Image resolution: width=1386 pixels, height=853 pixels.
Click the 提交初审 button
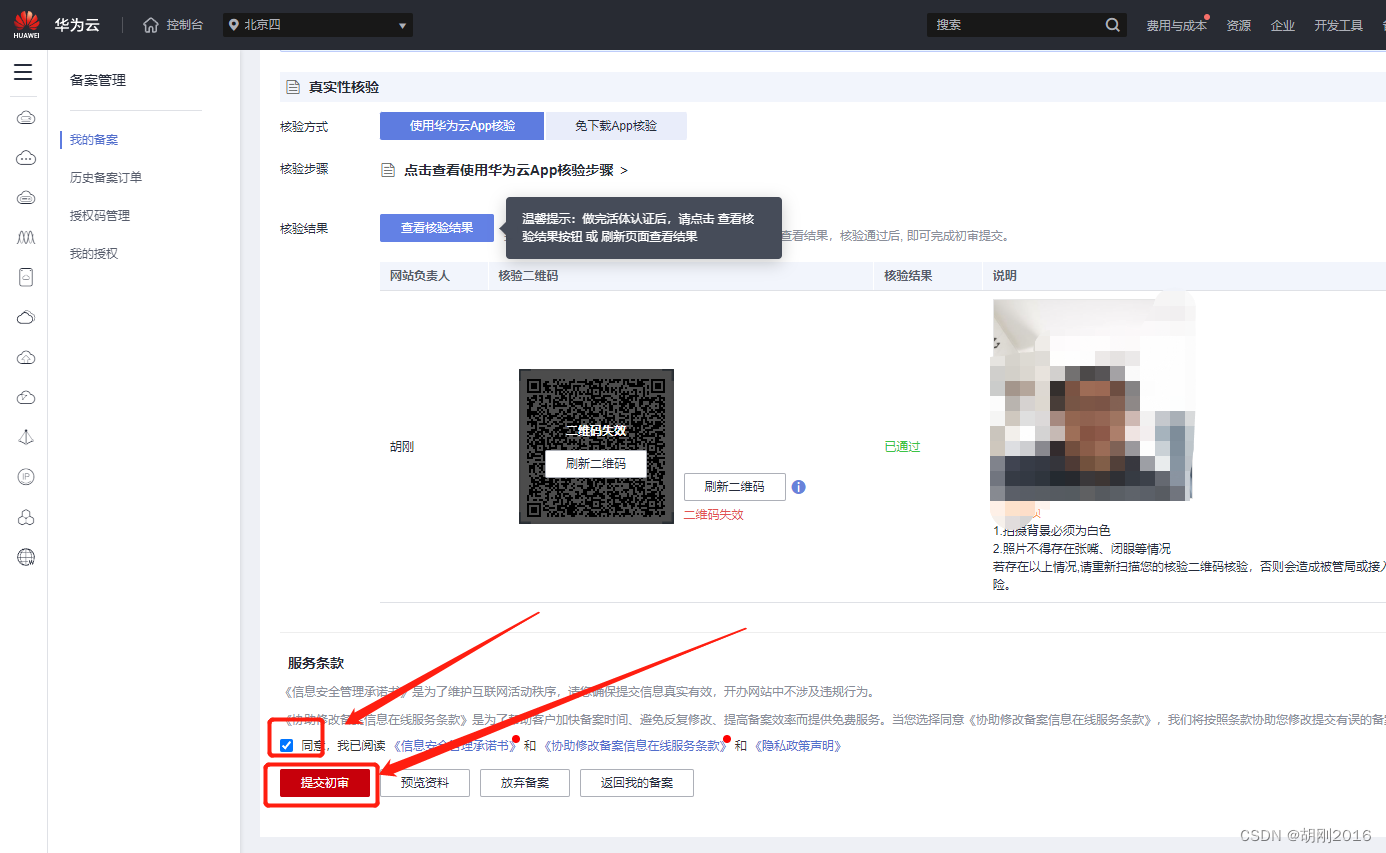coord(325,783)
